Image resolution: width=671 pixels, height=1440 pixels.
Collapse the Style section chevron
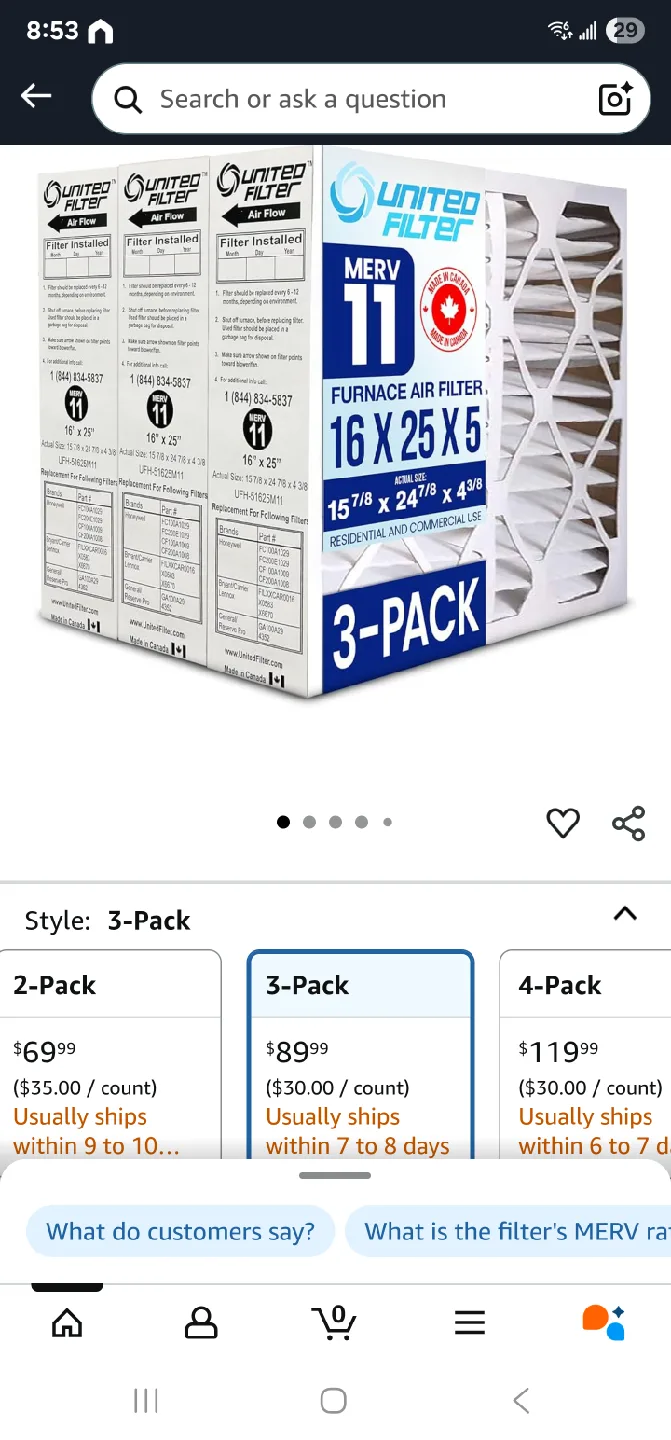[x=625, y=913]
